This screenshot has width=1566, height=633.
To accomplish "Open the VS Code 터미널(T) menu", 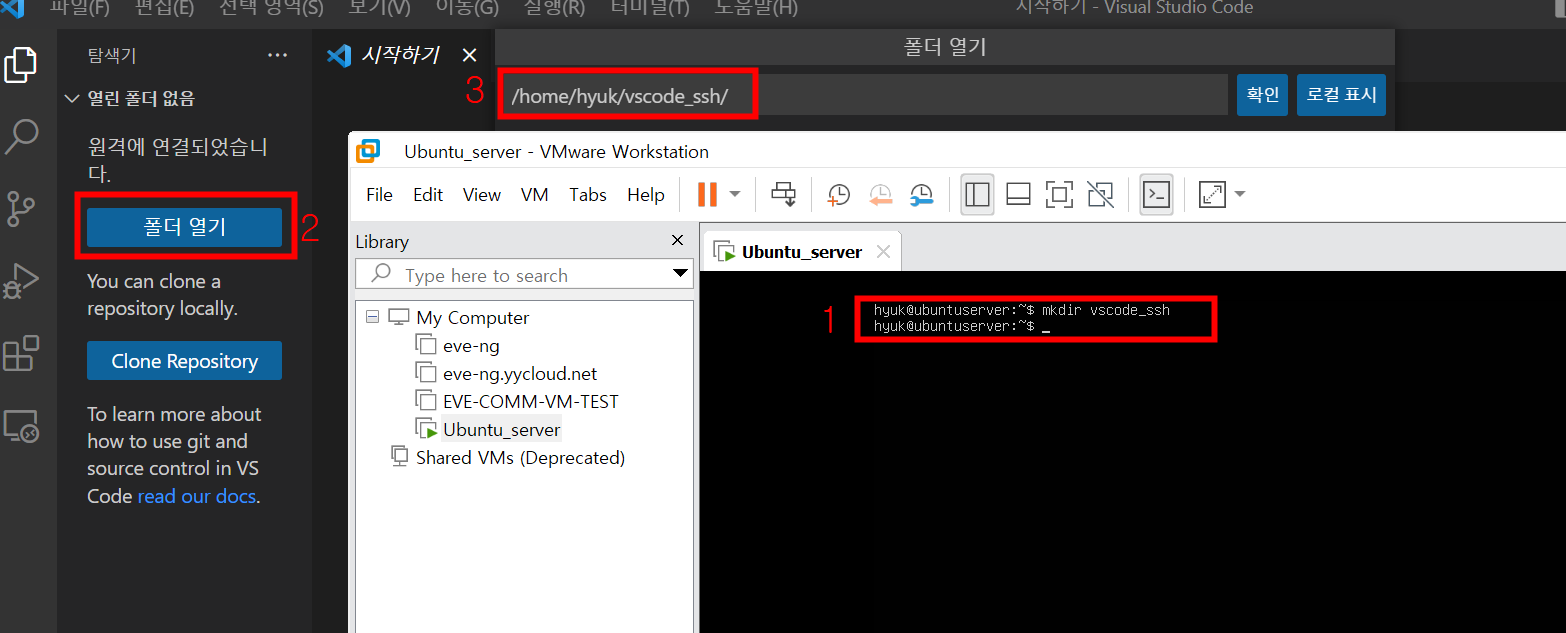I will [x=650, y=8].
